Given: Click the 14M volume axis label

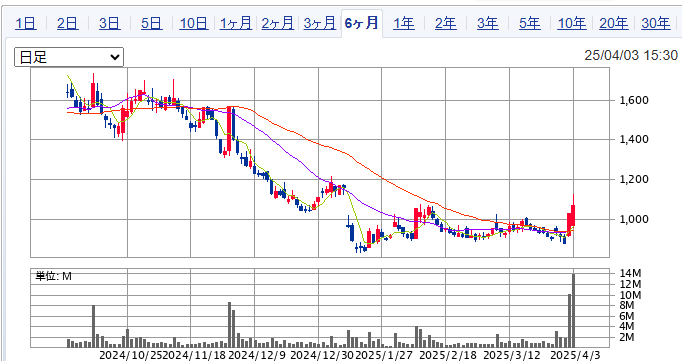Looking at the screenshot, I should pos(630,273).
